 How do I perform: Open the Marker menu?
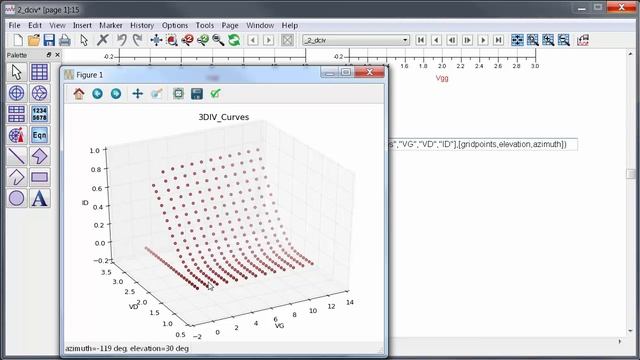click(x=111, y=25)
